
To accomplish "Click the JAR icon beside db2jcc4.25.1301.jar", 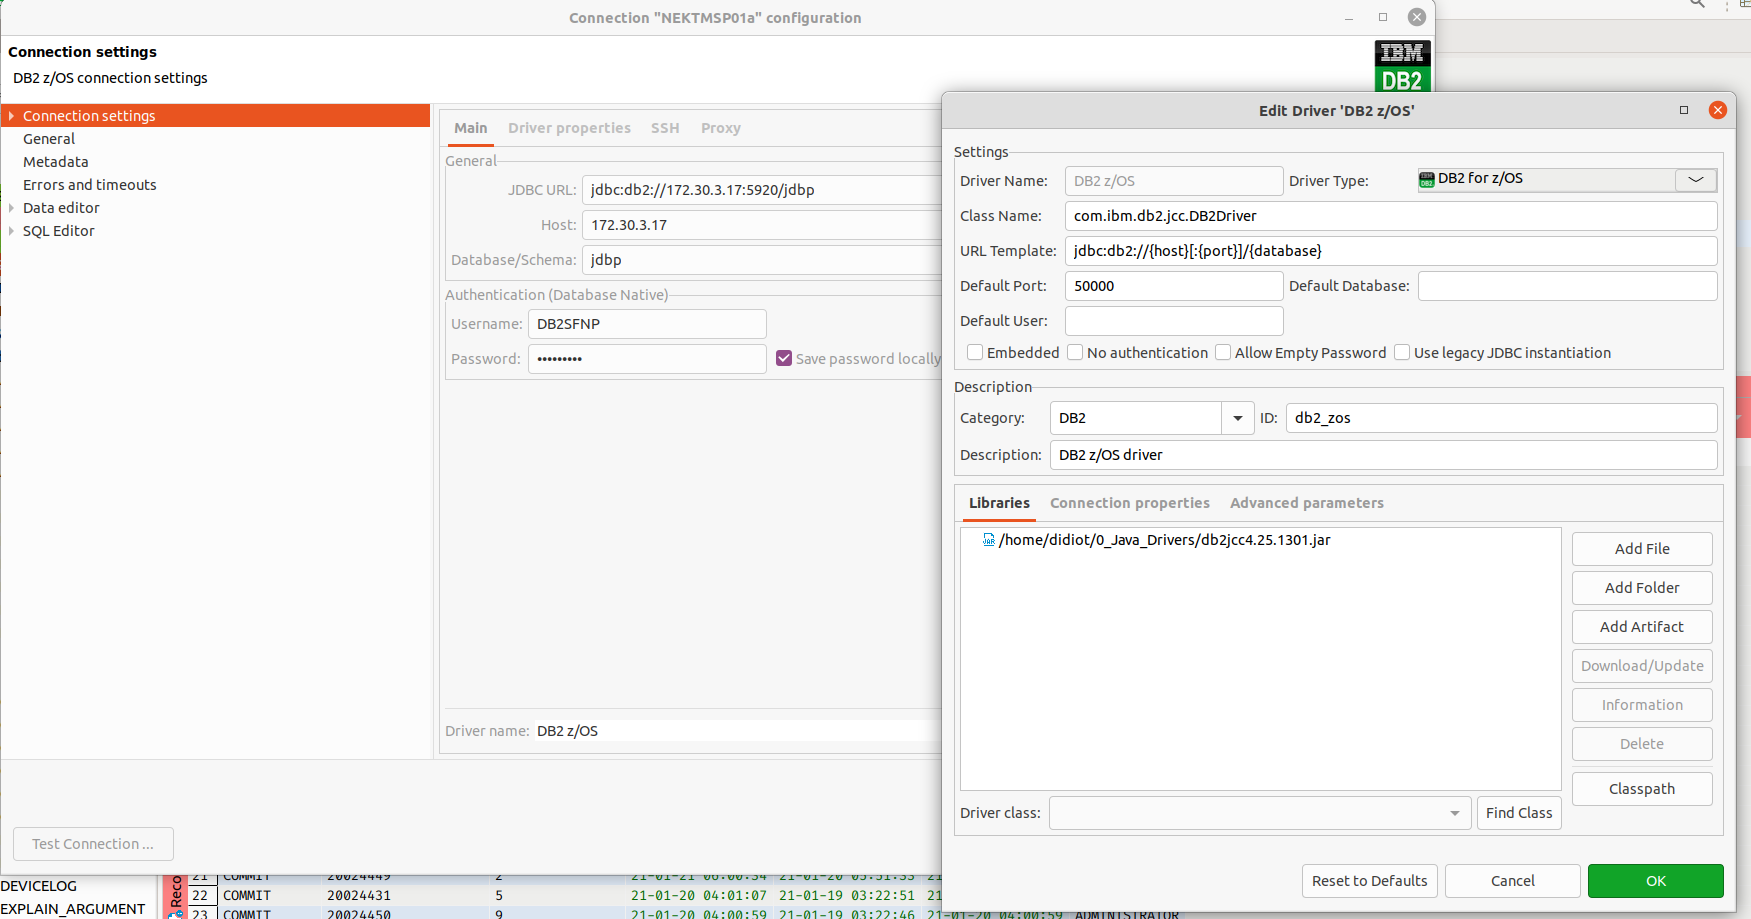I will pos(989,540).
